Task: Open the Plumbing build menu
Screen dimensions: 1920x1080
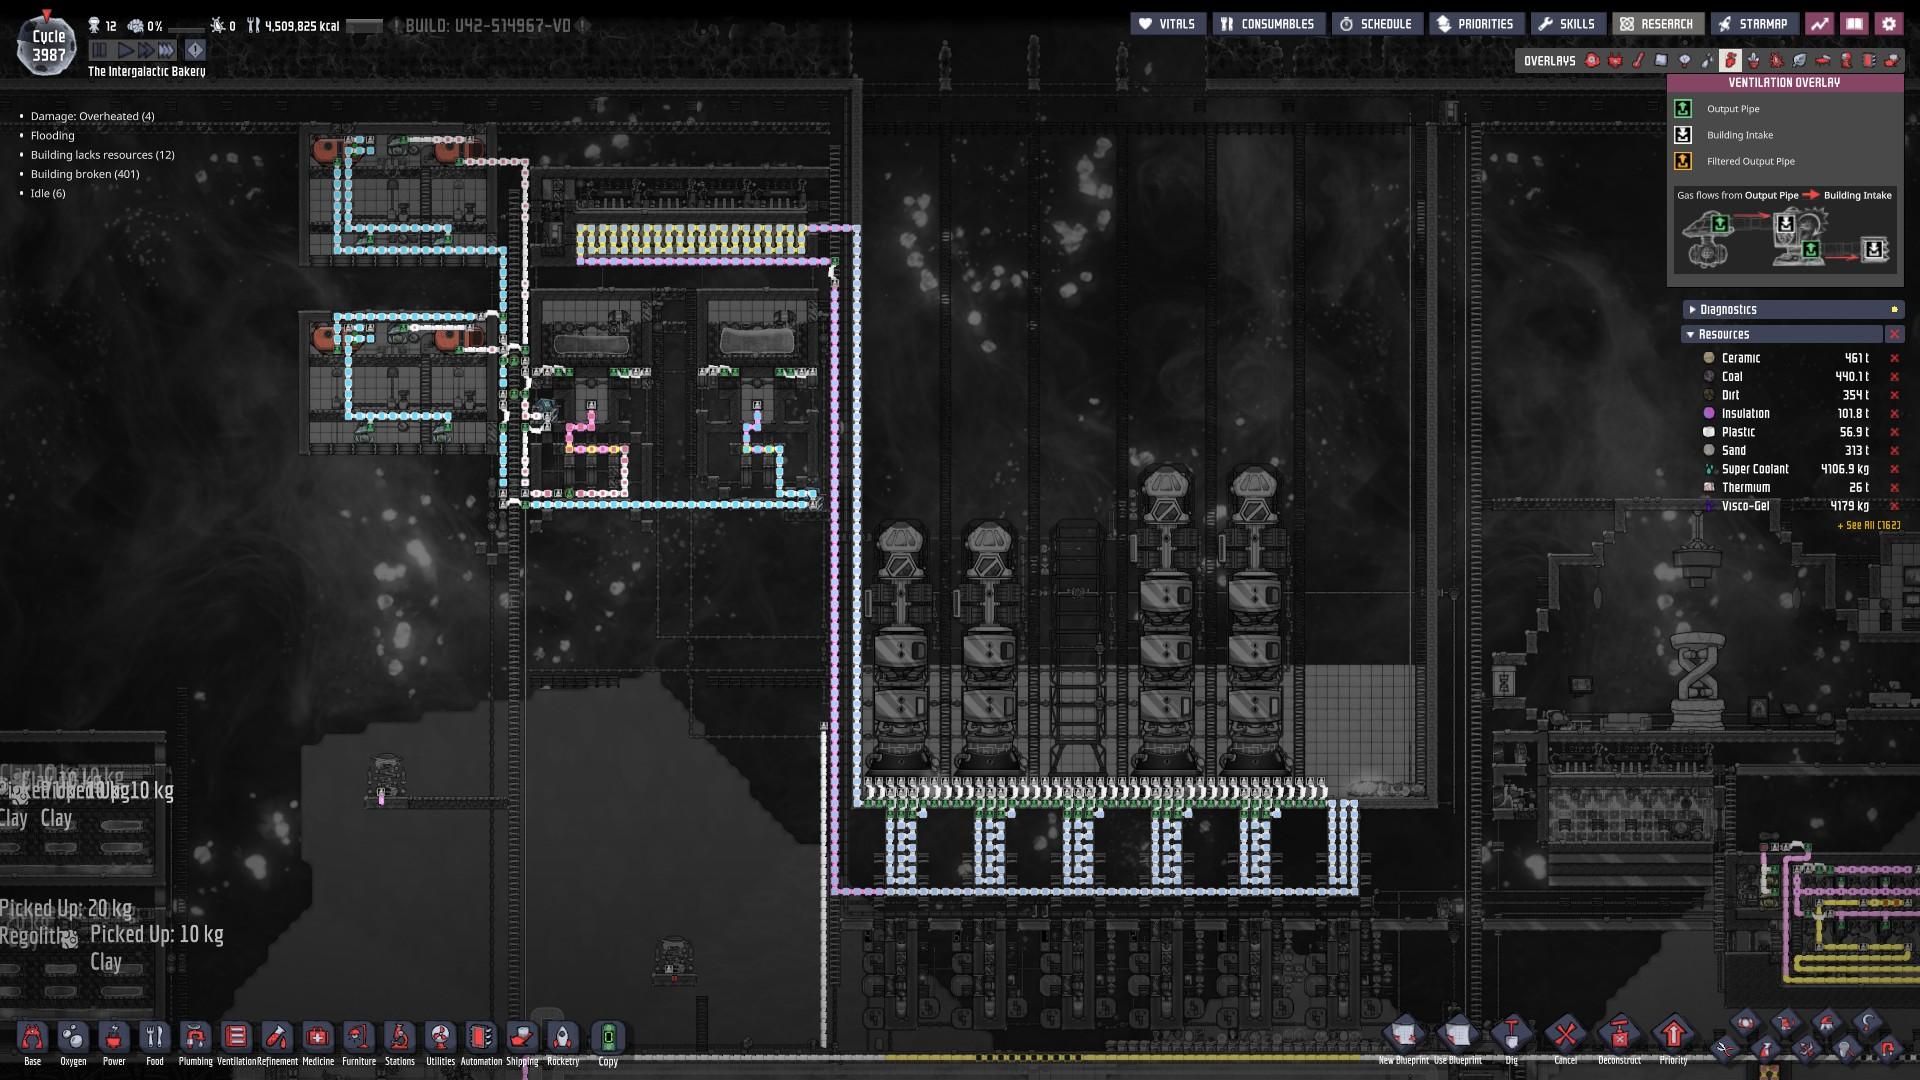Action: pyautogui.click(x=195, y=1038)
